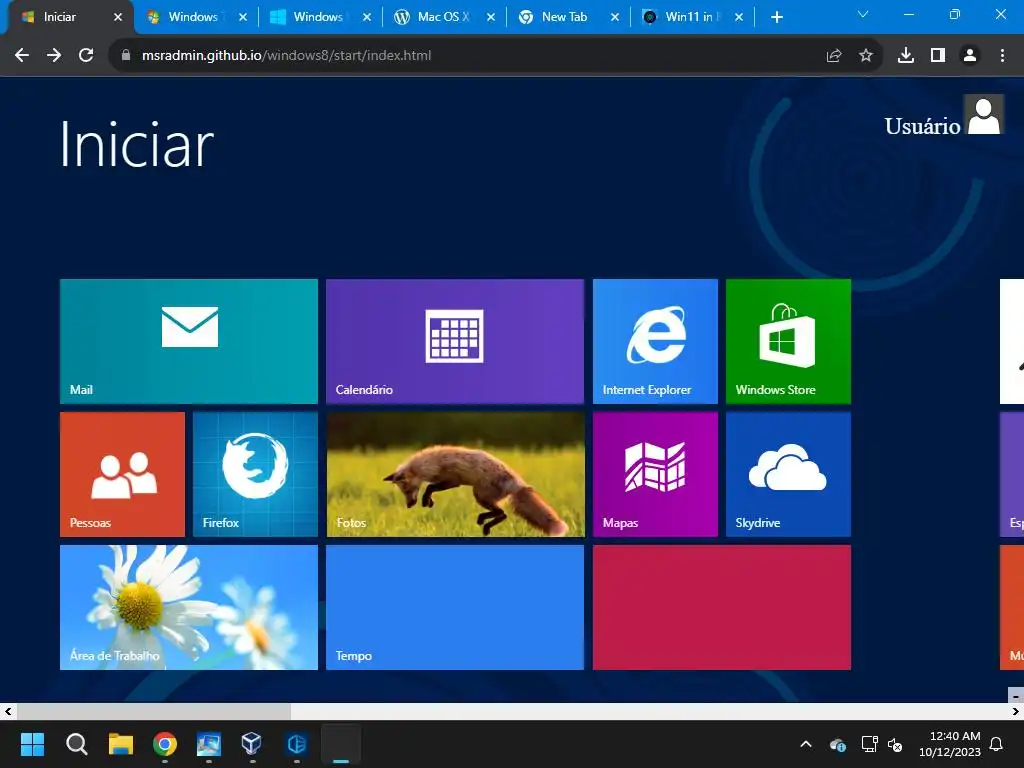Launch the Internet Explorer tile
The width and height of the screenshot is (1024, 768).
tap(655, 341)
